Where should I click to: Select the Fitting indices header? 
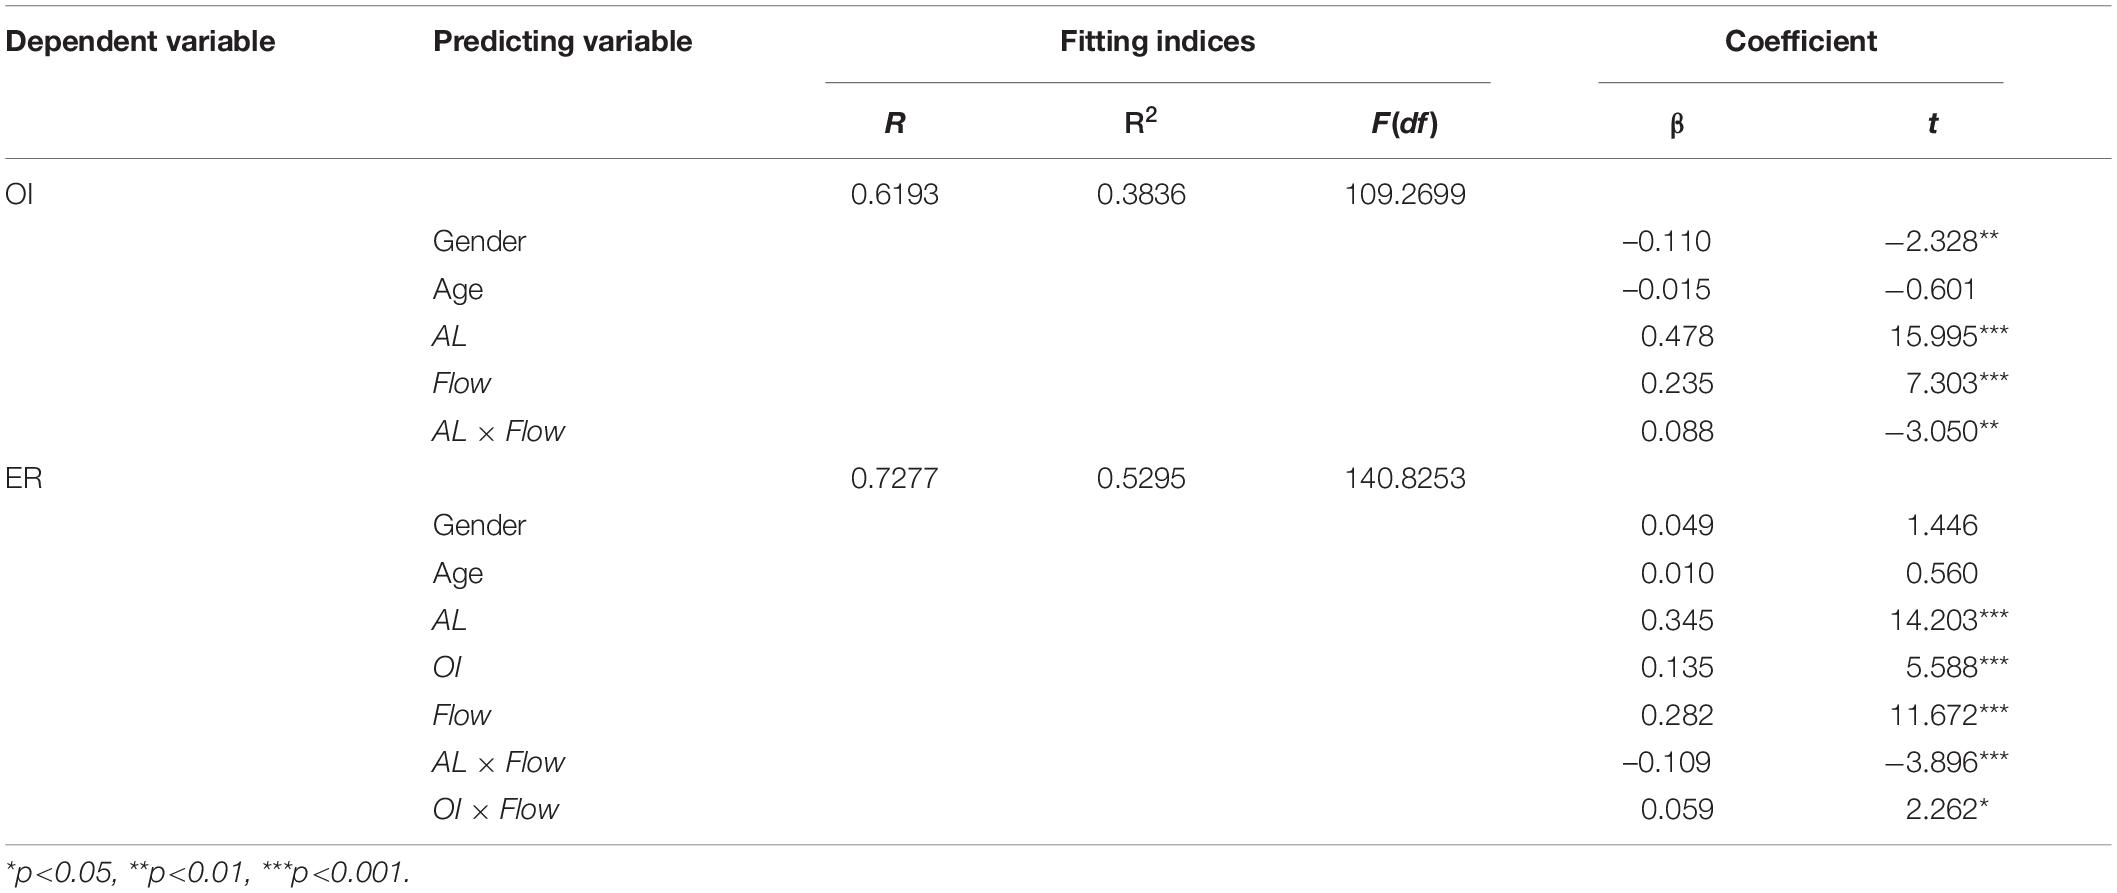[x=1157, y=41]
